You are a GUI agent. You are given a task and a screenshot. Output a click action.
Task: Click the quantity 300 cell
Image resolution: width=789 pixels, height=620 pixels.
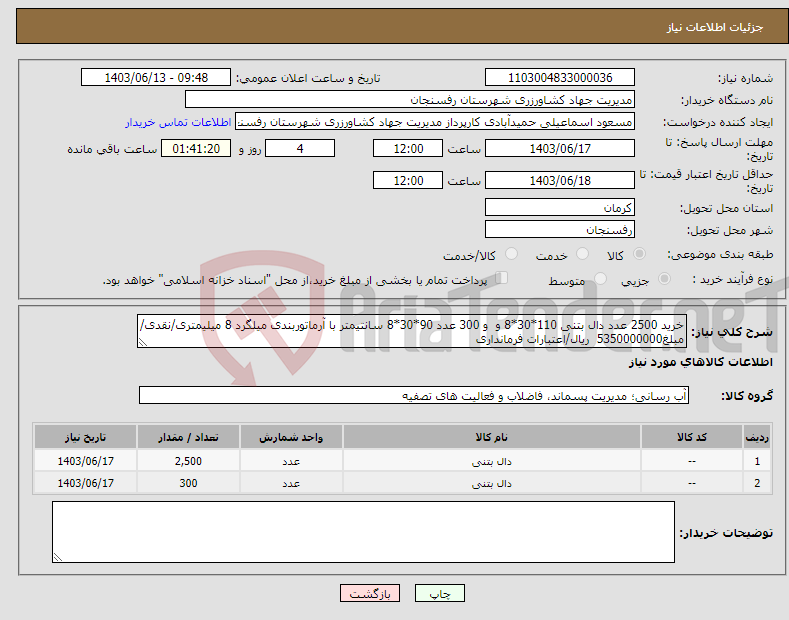(x=188, y=483)
